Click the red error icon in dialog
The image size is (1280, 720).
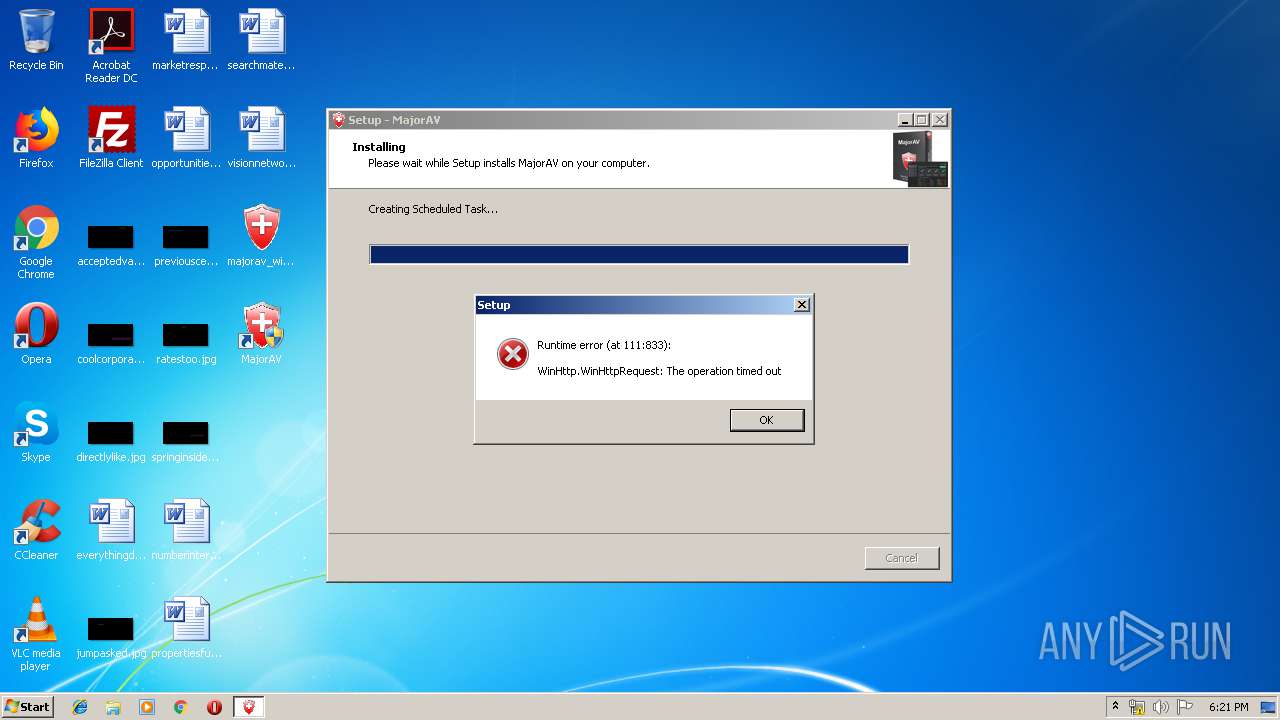tap(512, 353)
